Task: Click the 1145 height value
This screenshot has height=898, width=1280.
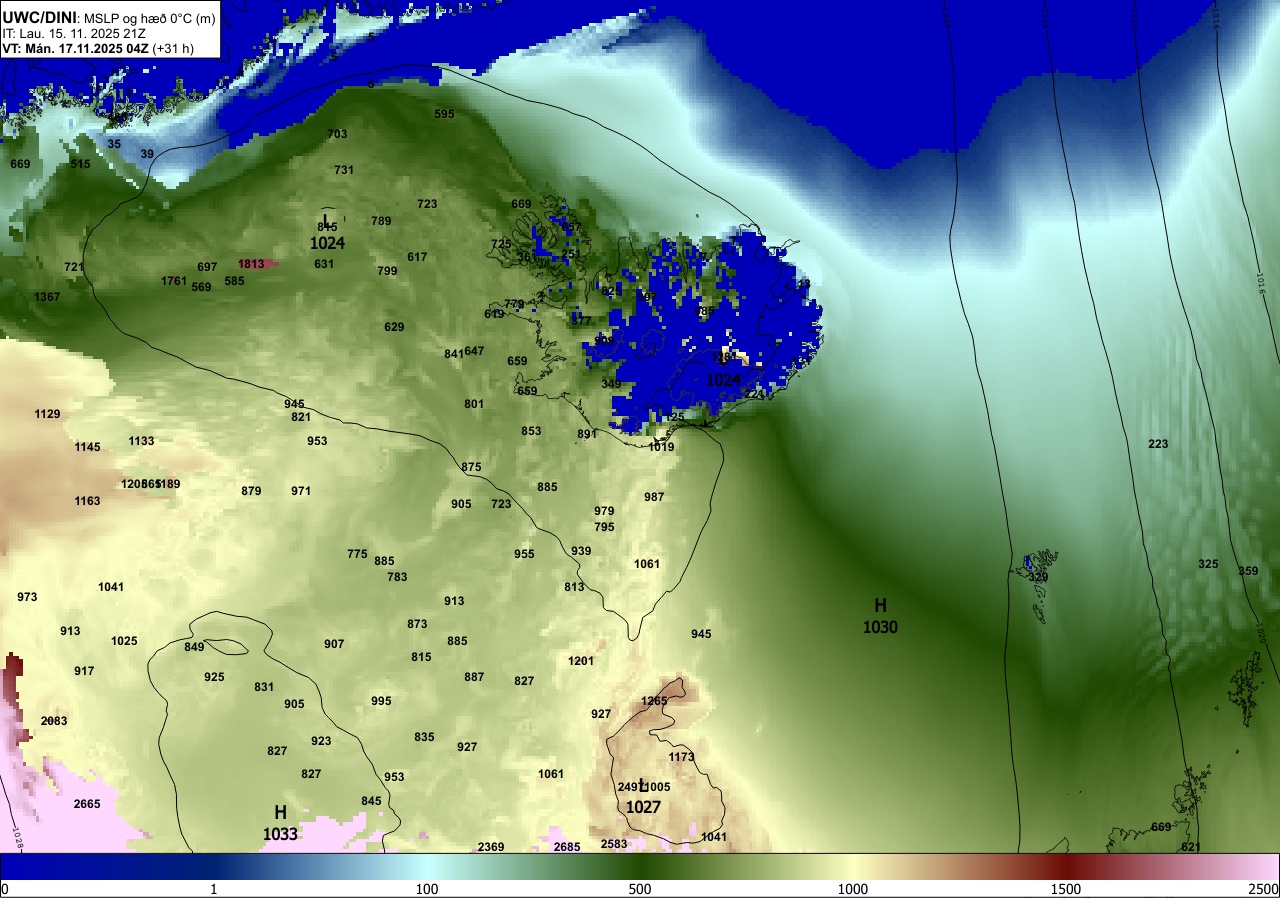Action: click(87, 447)
